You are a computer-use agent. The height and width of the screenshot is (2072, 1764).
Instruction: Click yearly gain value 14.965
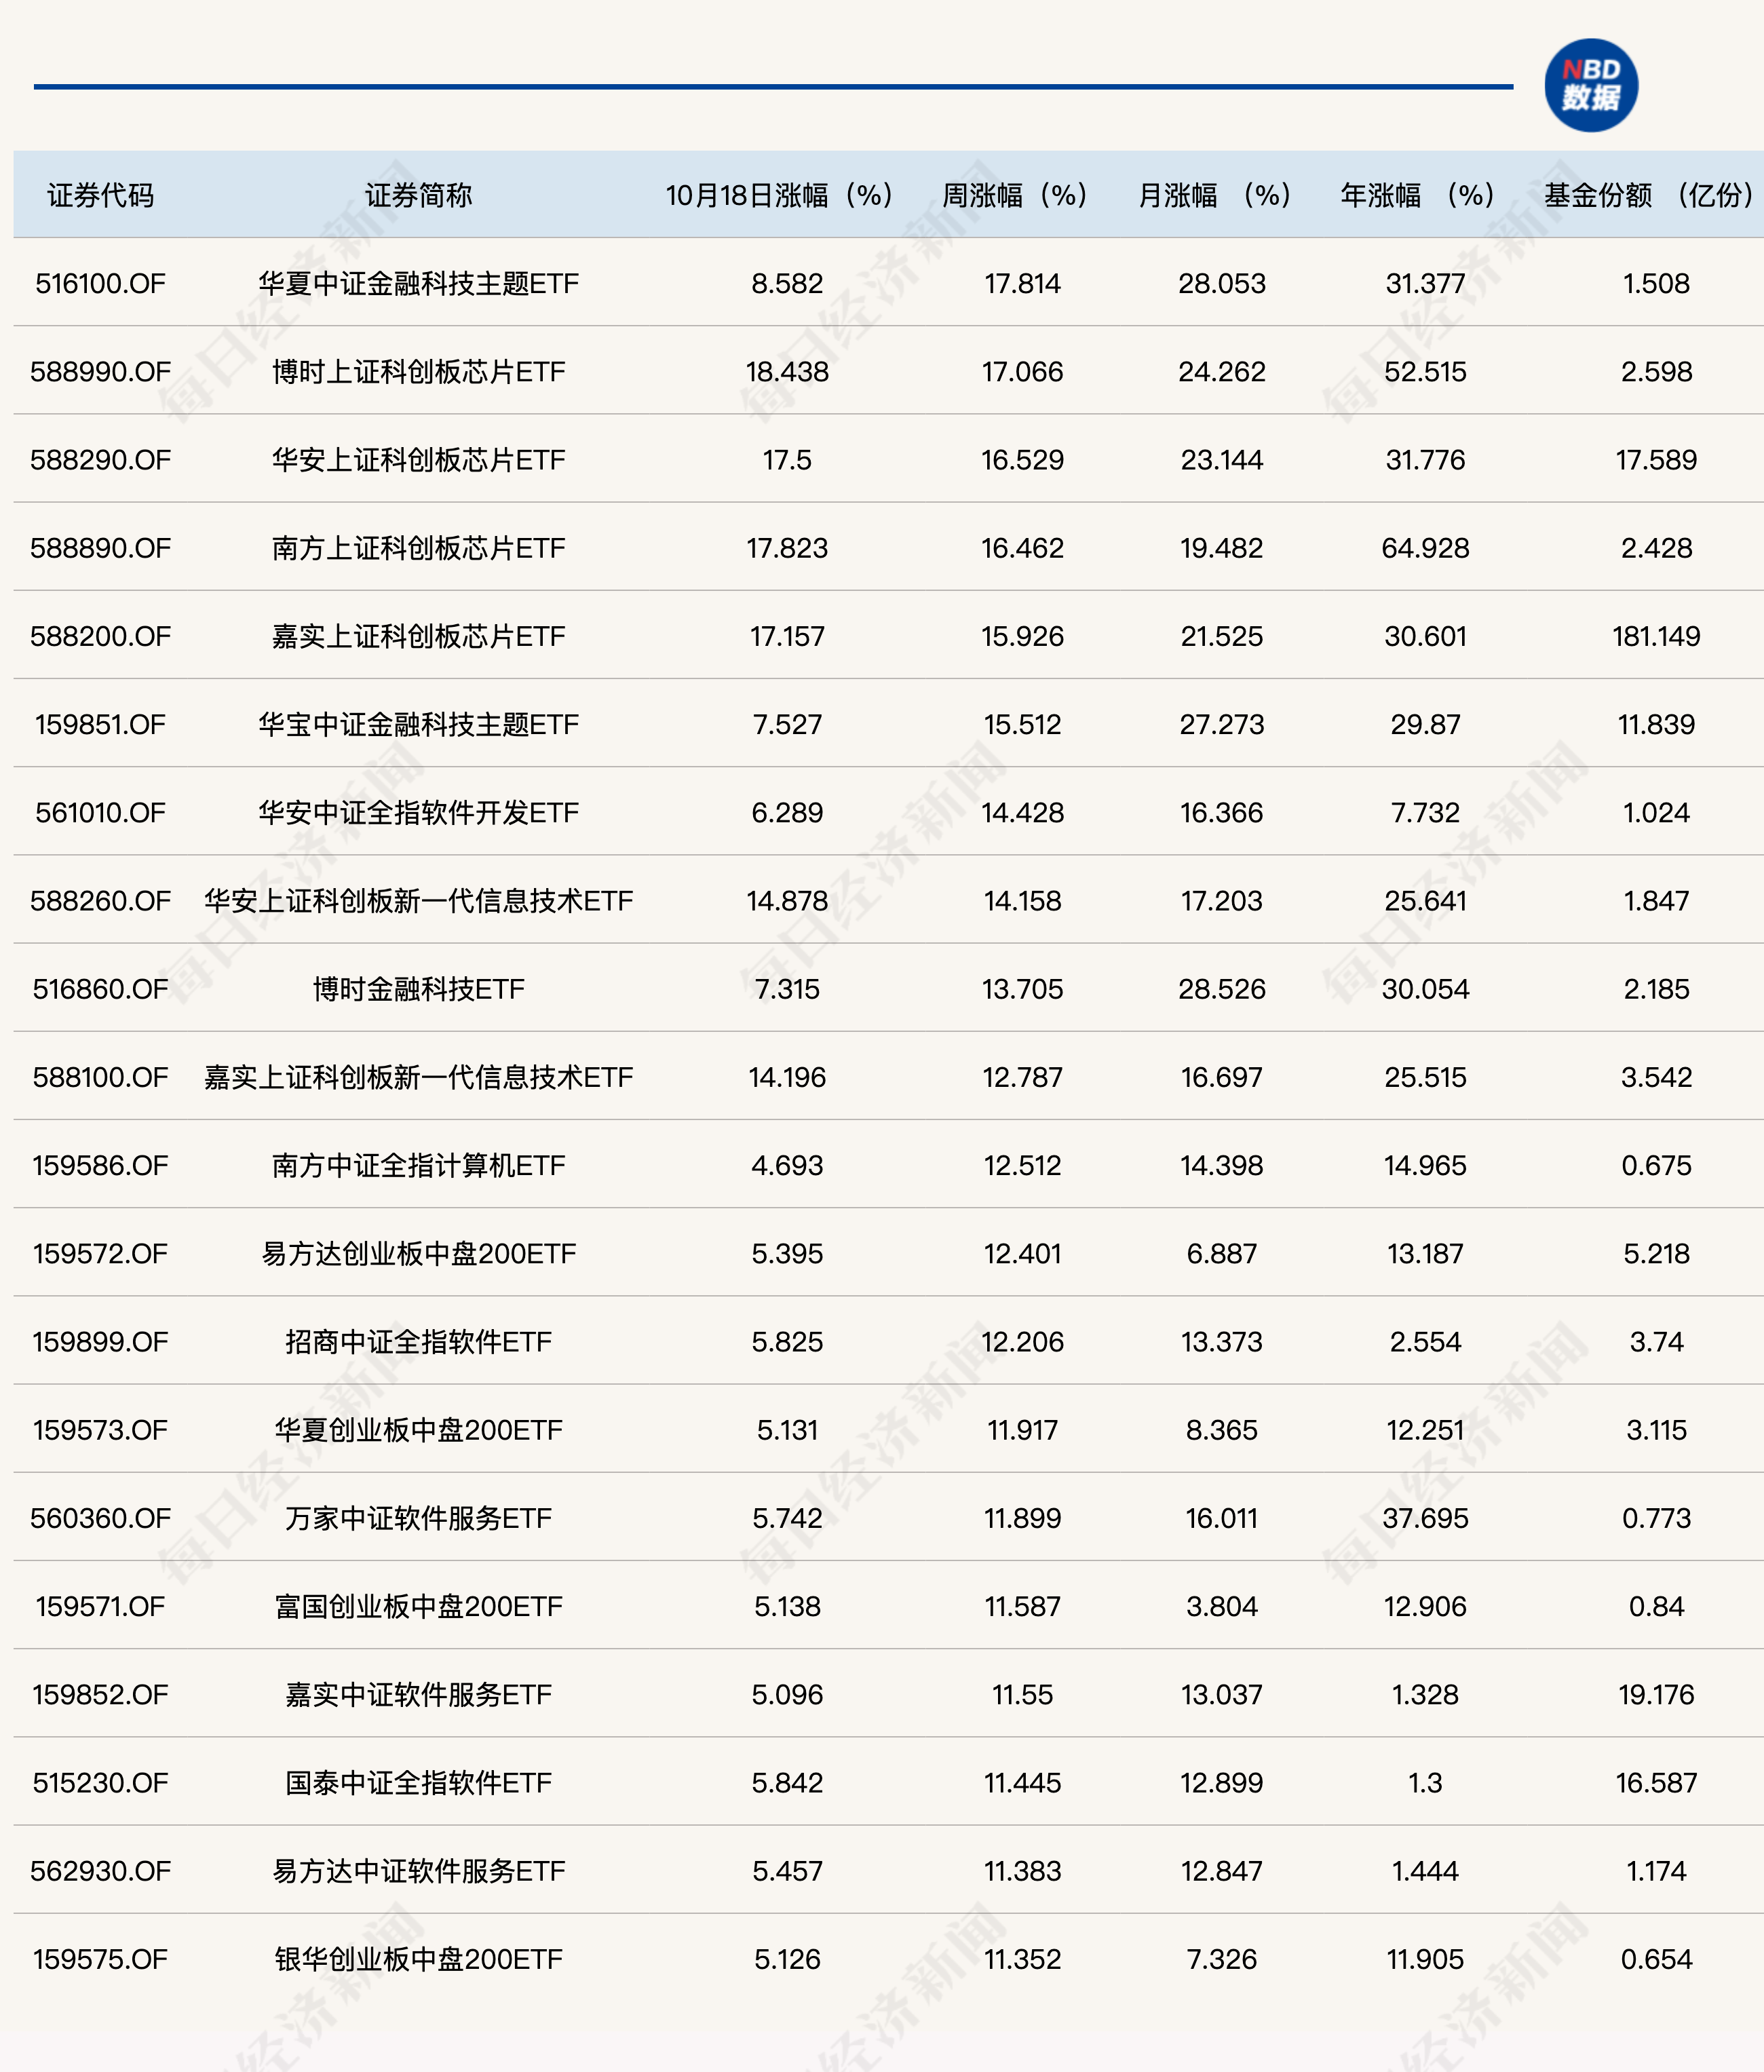[x=1425, y=1165]
